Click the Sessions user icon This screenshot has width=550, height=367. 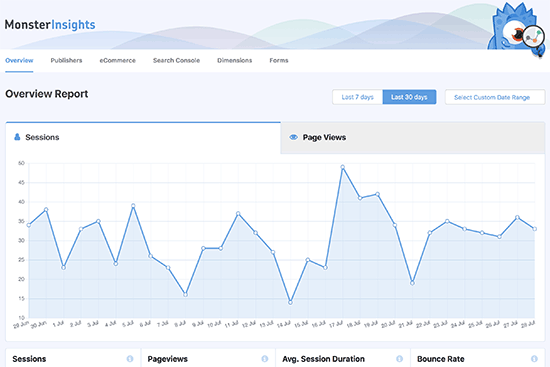click(17, 137)
